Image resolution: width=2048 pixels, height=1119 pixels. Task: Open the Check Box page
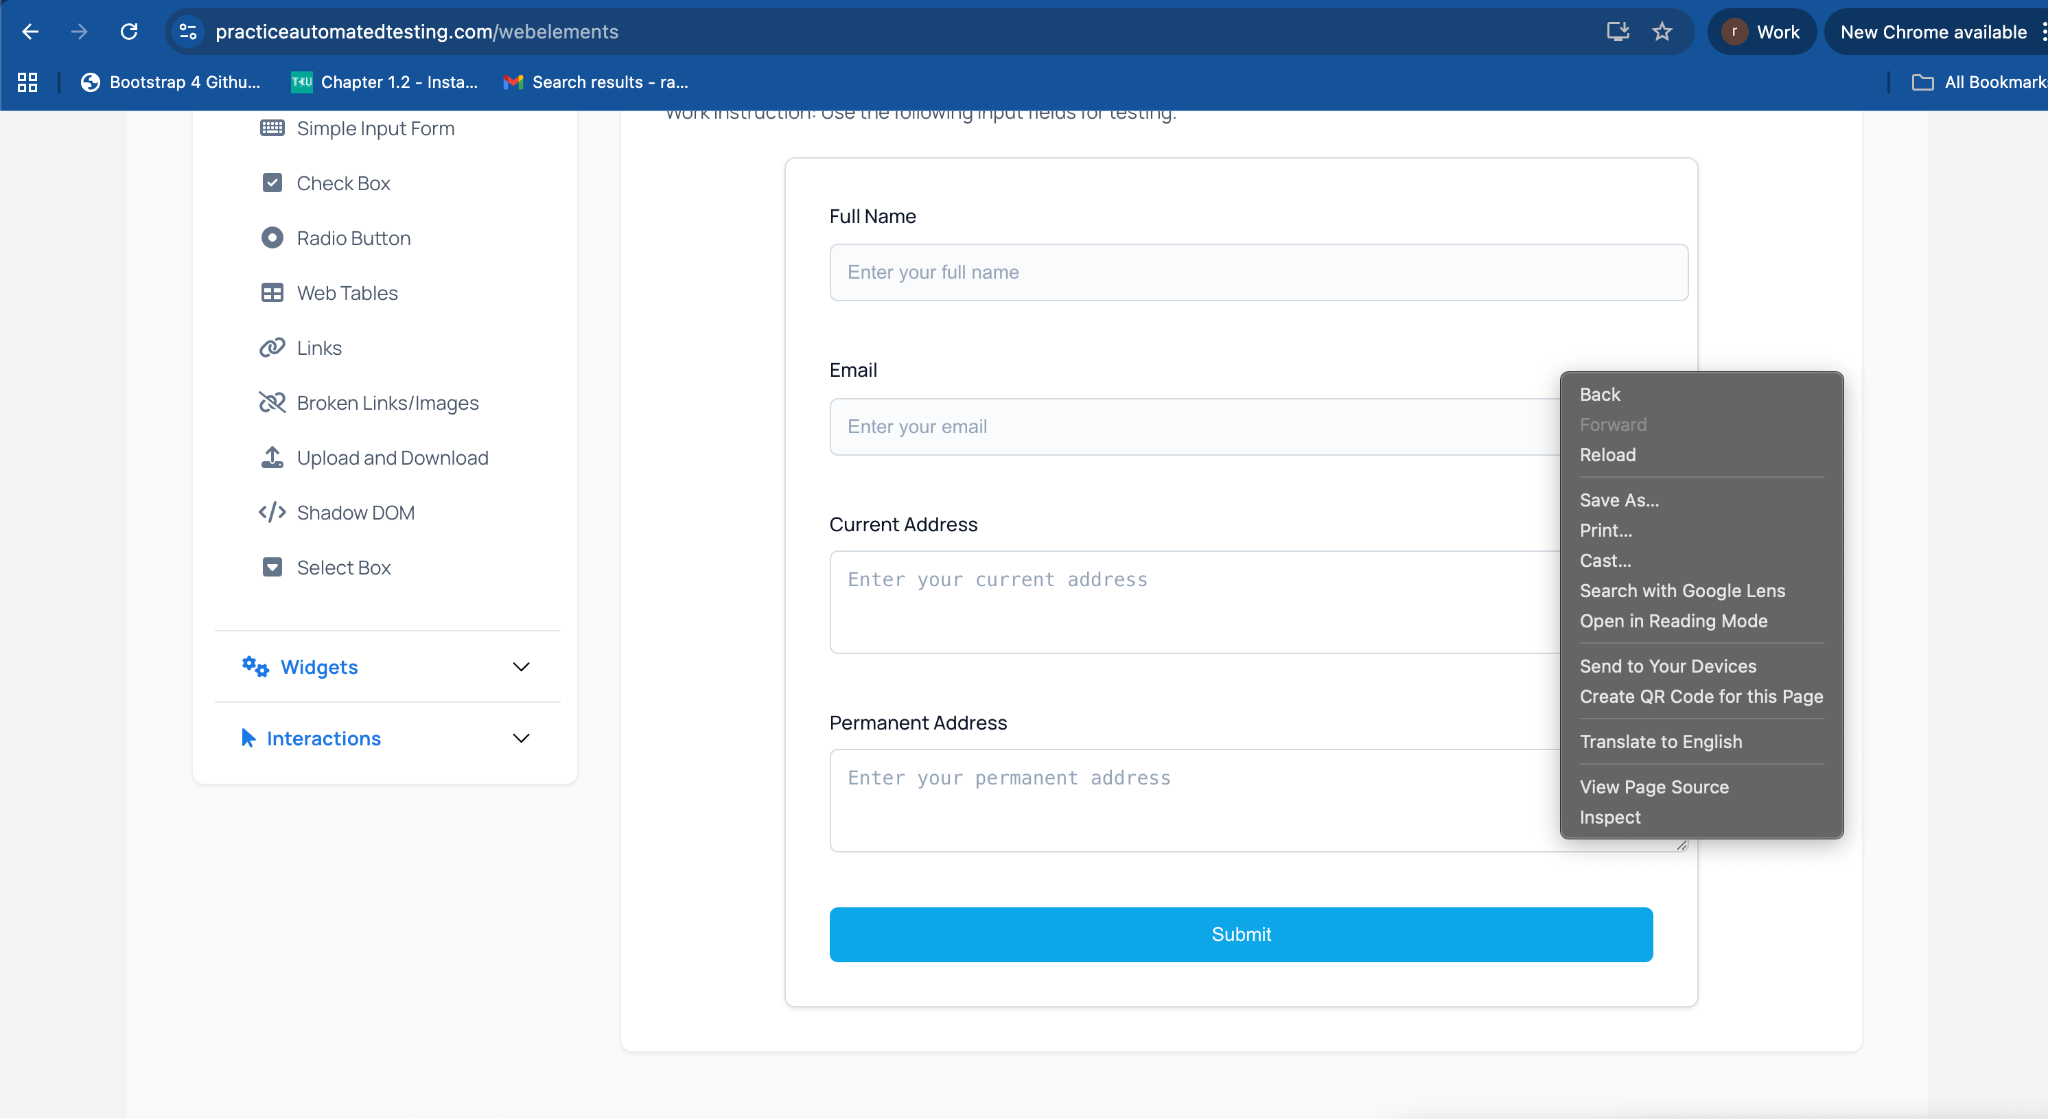(343, 183)
